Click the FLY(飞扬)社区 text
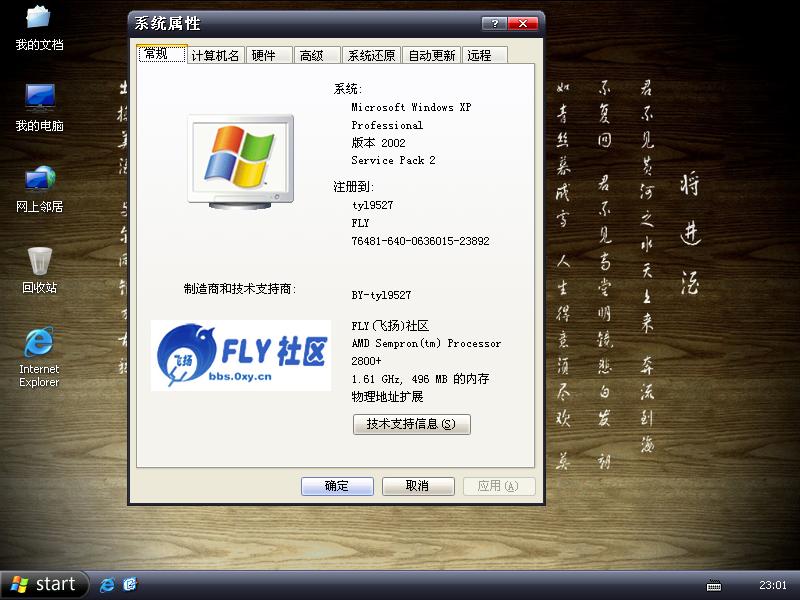 [x=390, y=326]
